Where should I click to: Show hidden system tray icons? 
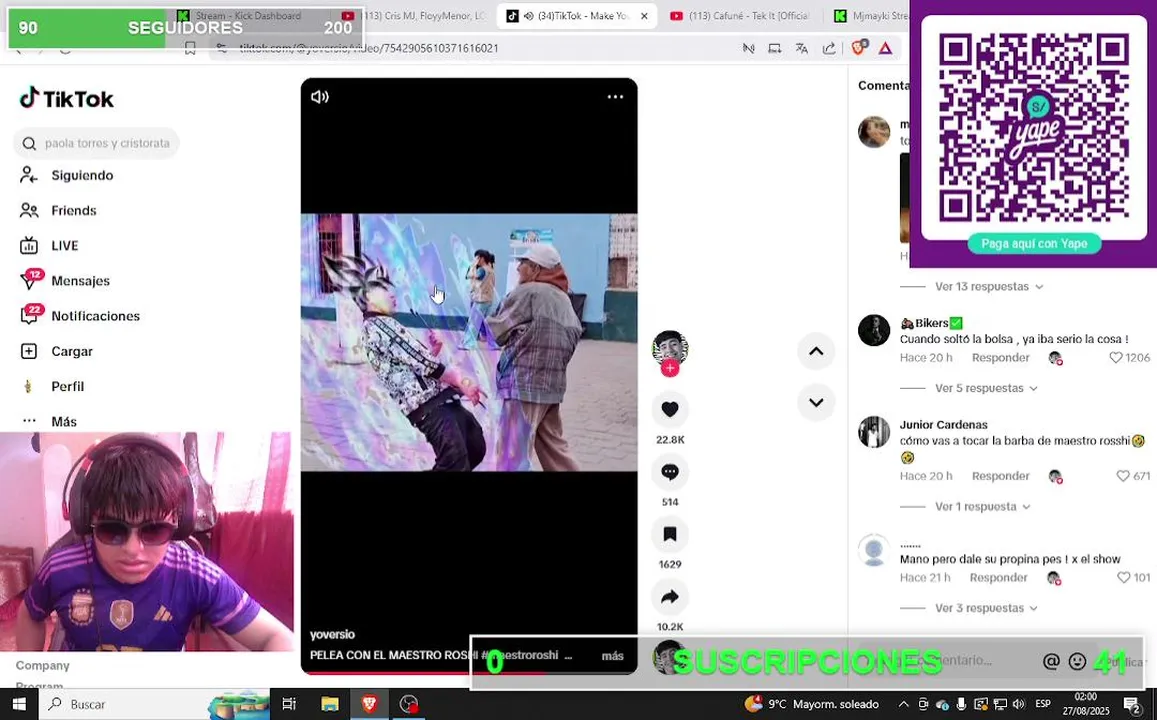tap(903, 705)
